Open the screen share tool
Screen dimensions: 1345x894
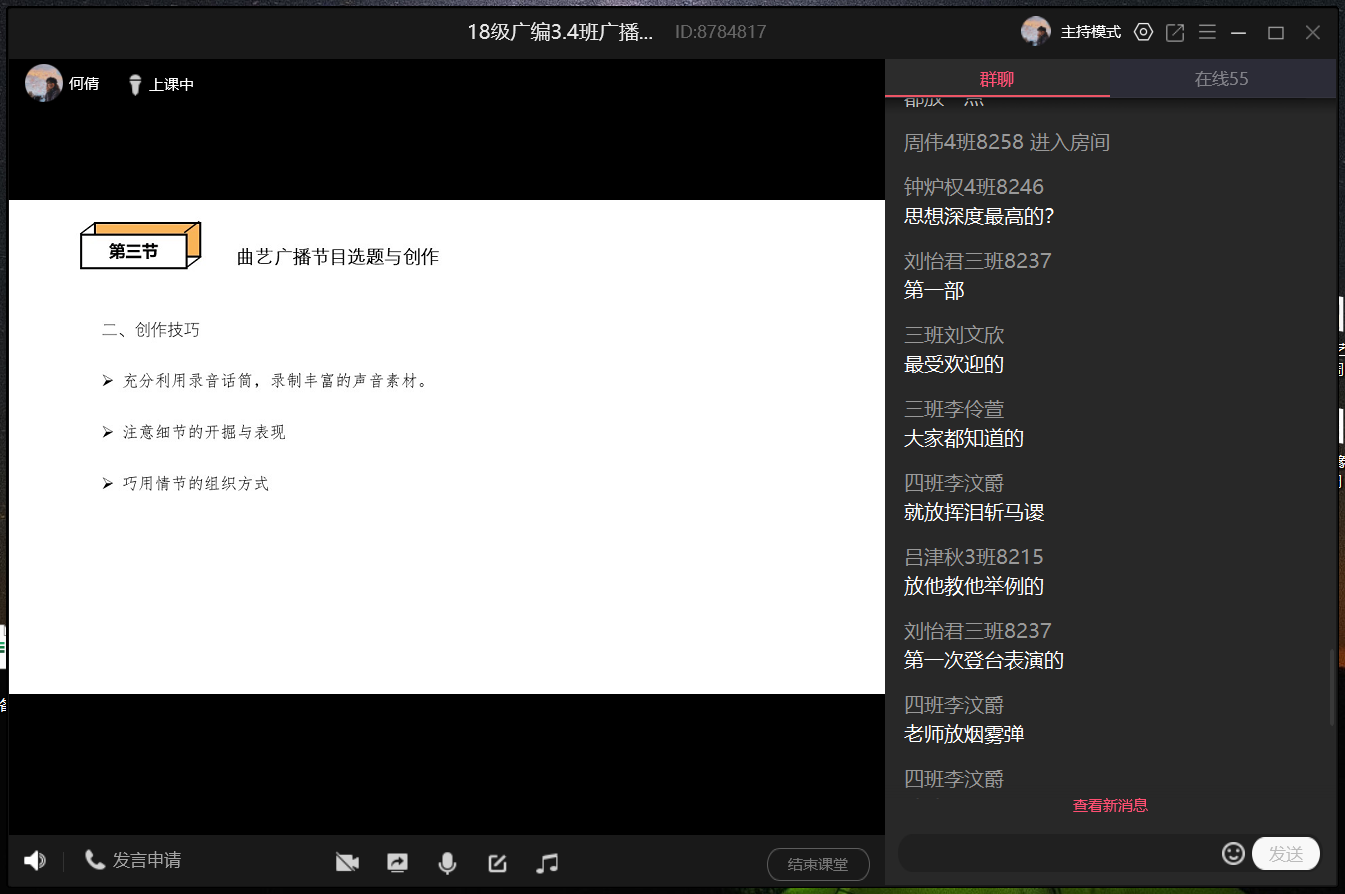coord(397,863)
